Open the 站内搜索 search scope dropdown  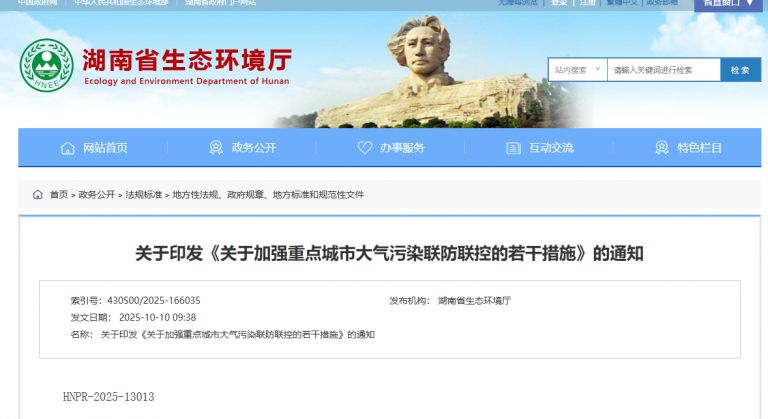click(x=577, y=70)
